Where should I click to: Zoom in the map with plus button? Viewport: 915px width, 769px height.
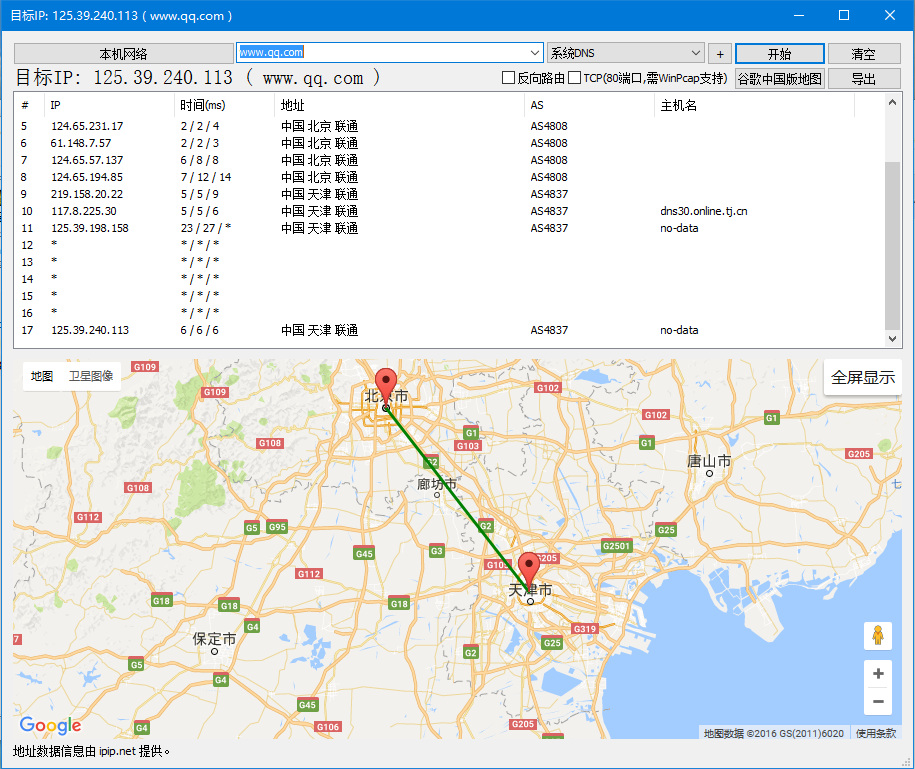click(878, 674)
